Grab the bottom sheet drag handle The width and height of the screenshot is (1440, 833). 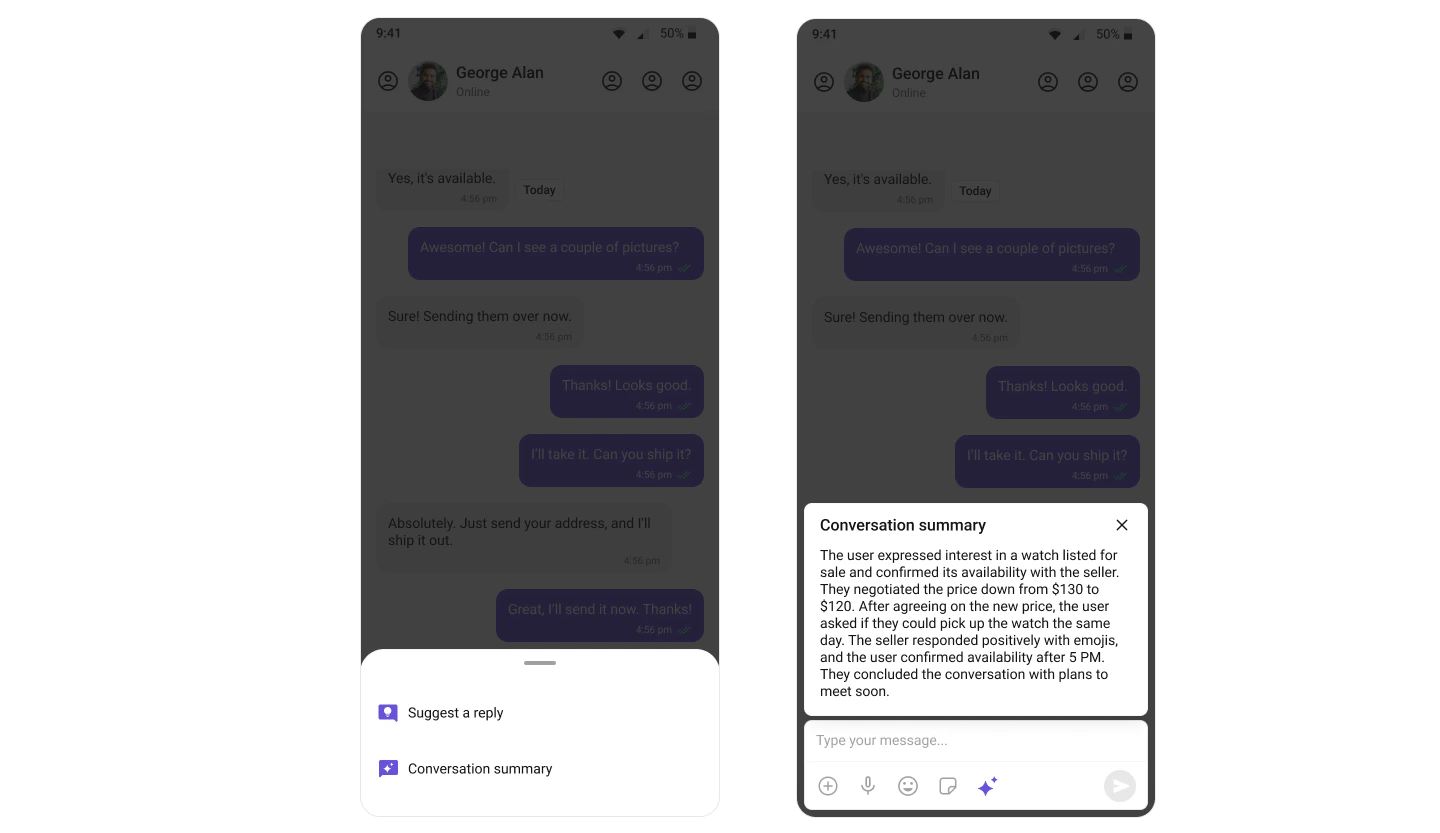540,663
